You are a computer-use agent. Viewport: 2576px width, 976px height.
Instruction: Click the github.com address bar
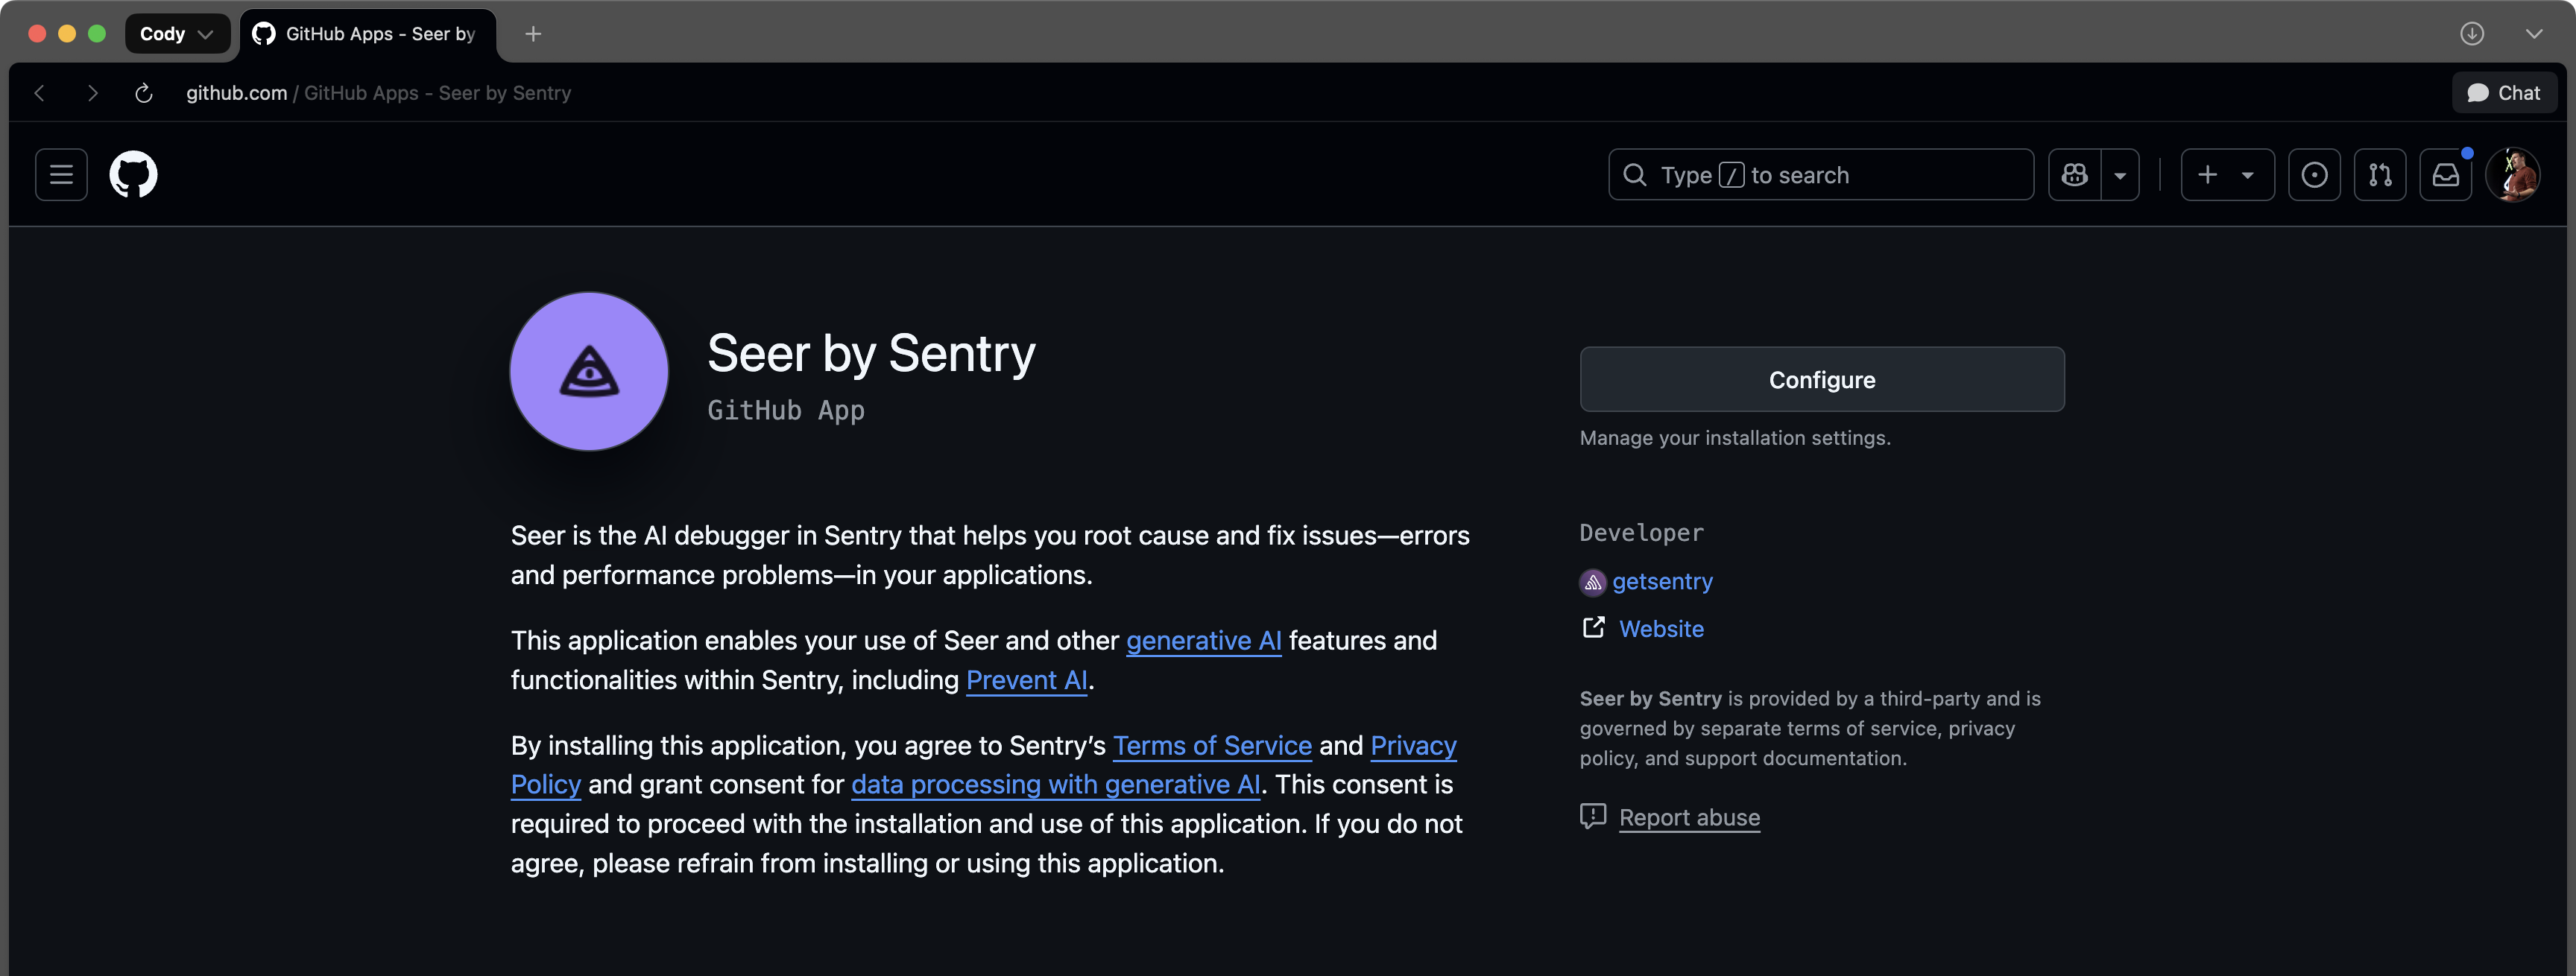378,93
